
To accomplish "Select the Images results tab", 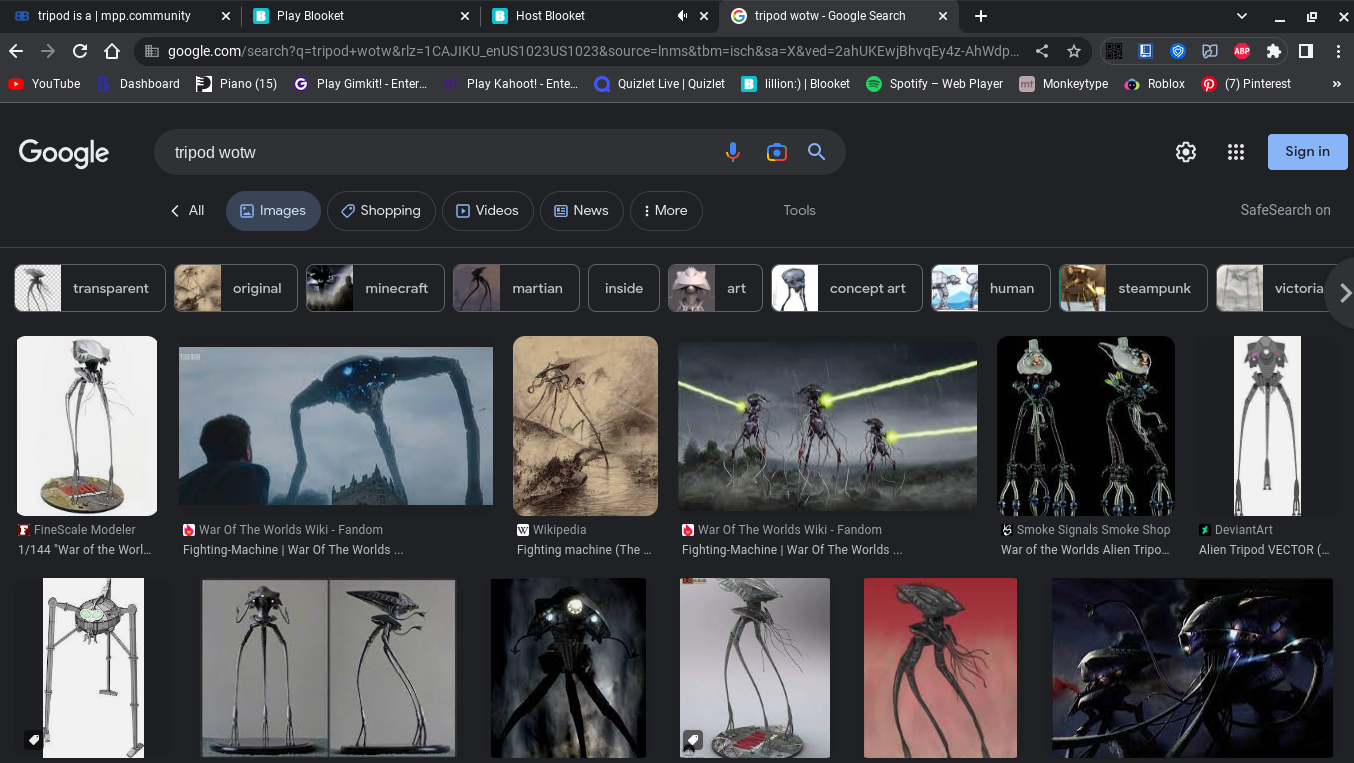I will (x=273, y=211).
